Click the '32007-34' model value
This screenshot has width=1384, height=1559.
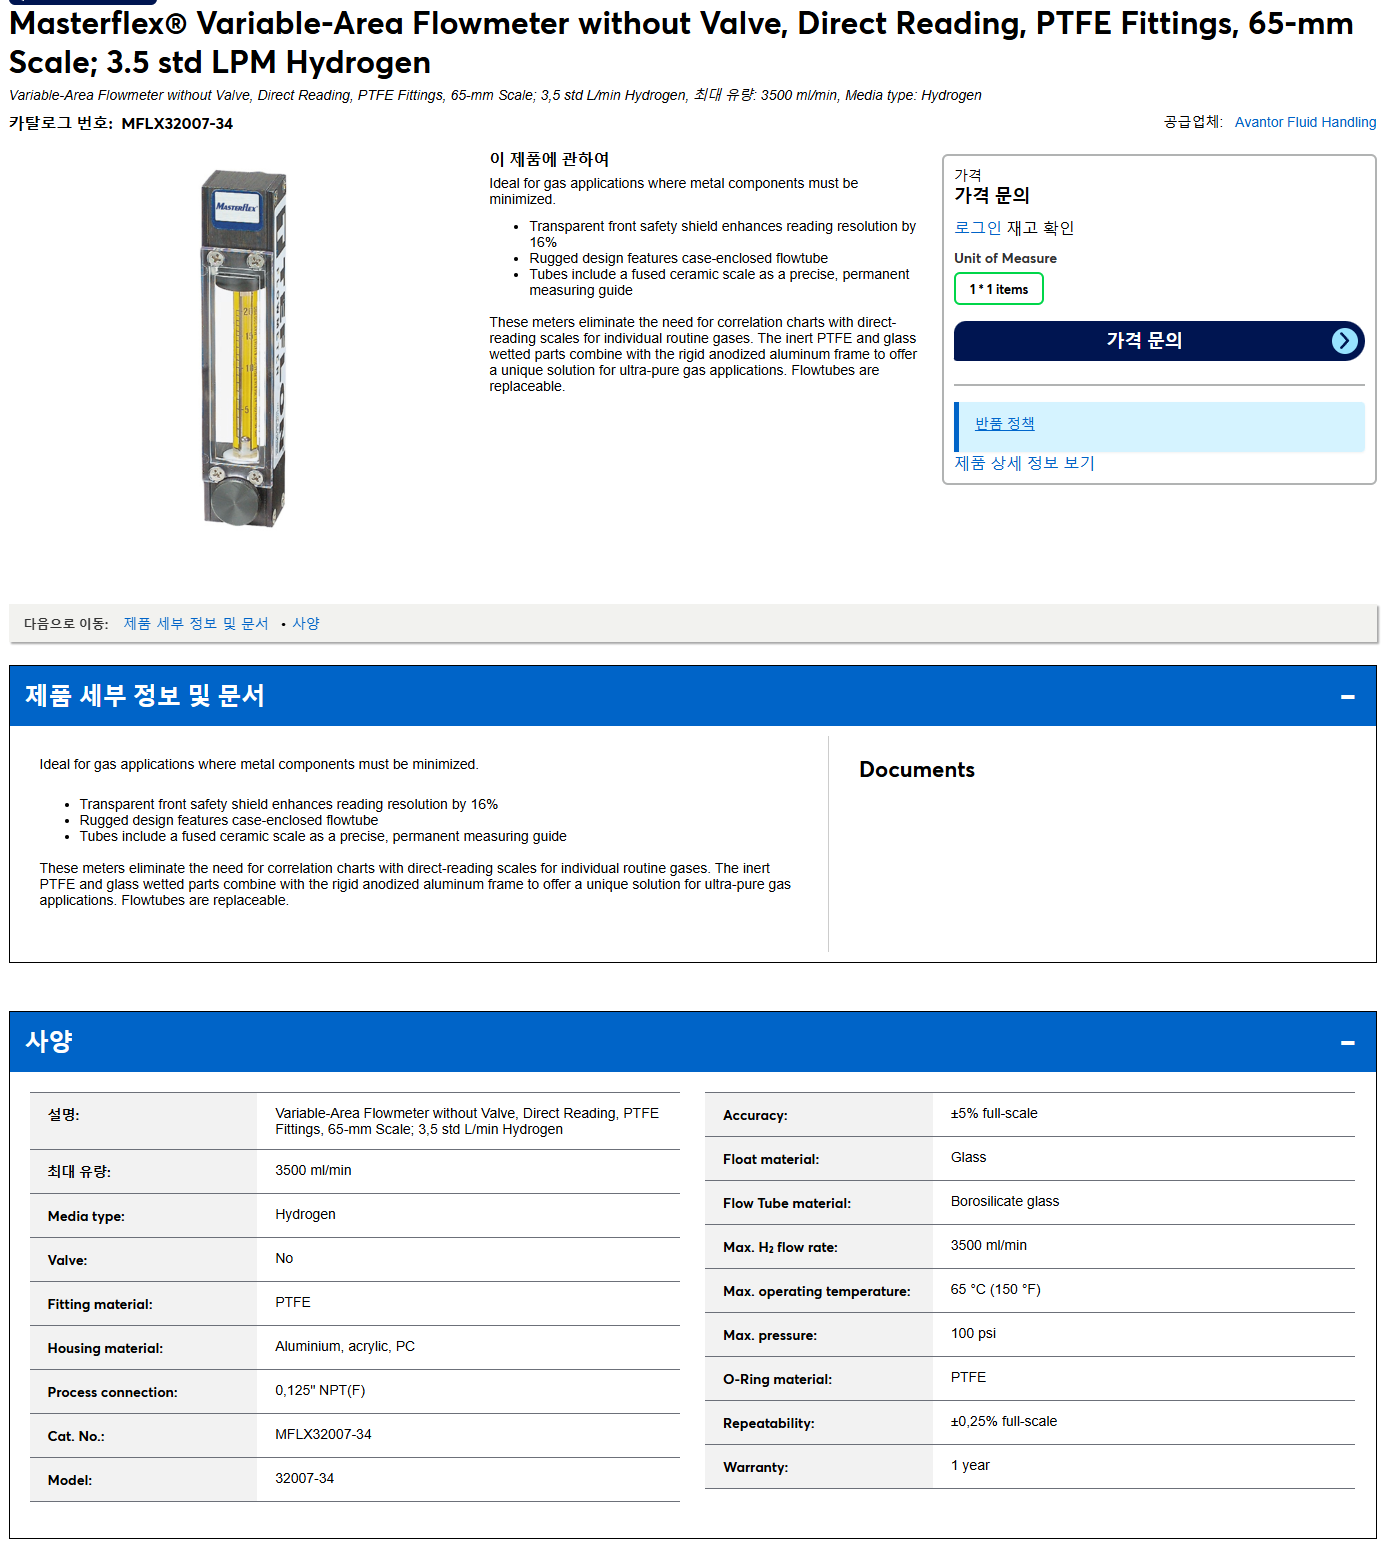tap(305, 1478)
